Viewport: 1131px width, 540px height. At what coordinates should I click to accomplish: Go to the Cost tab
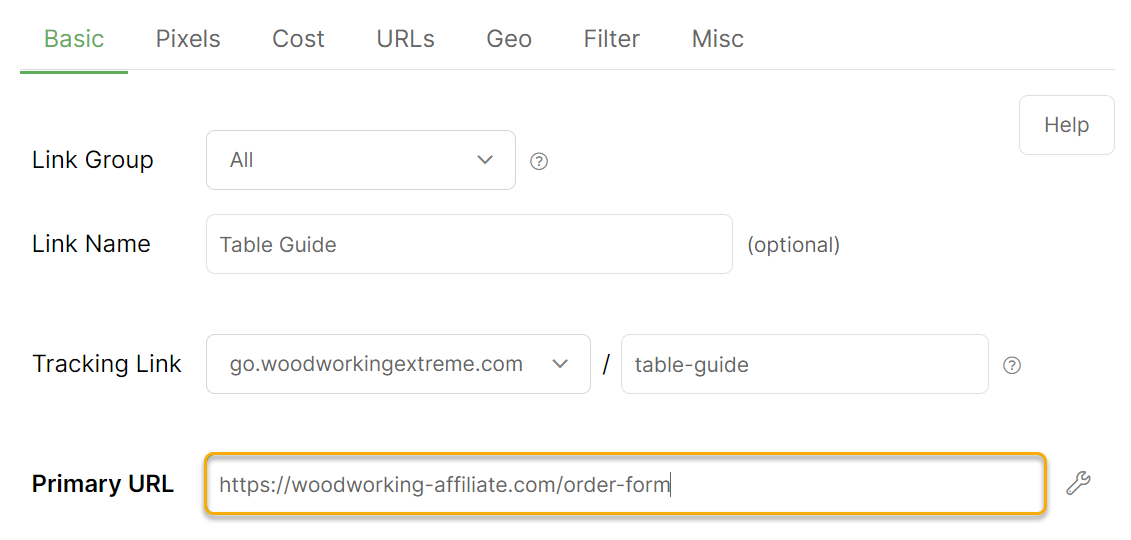click(x=298, y=39)
